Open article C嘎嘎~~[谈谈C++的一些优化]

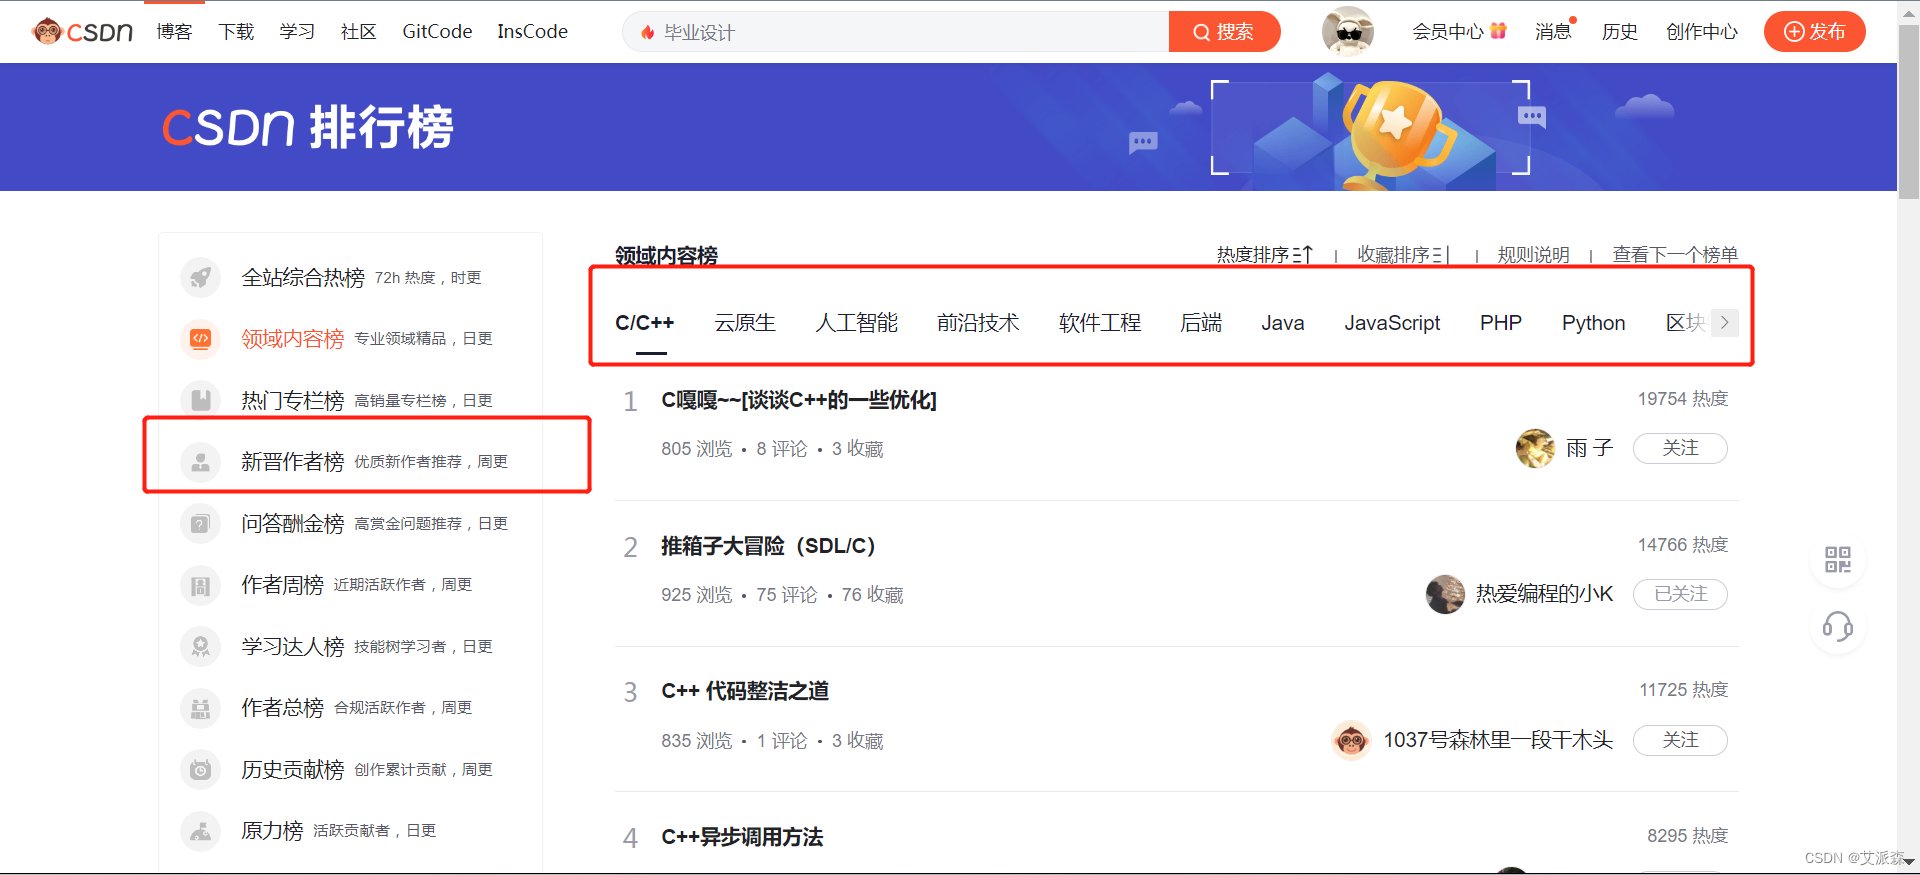click(x=799, y=400)
